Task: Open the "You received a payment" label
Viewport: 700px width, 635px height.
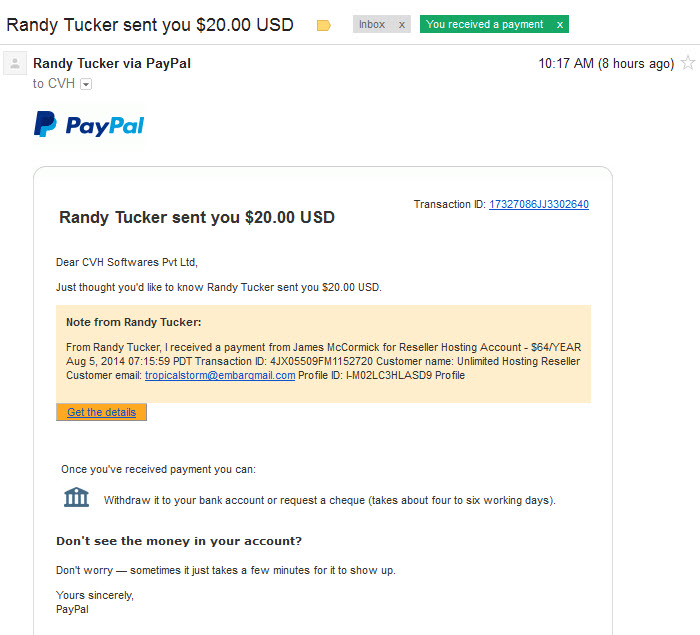Action: (485, 25)
